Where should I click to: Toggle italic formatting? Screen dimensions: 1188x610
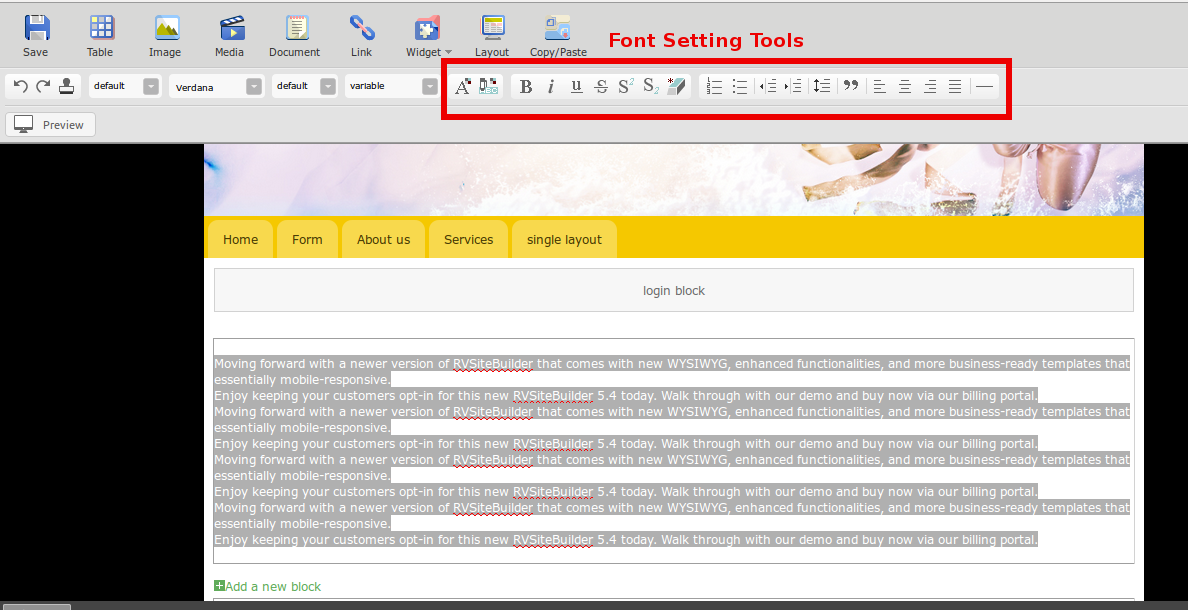point(551,86)
